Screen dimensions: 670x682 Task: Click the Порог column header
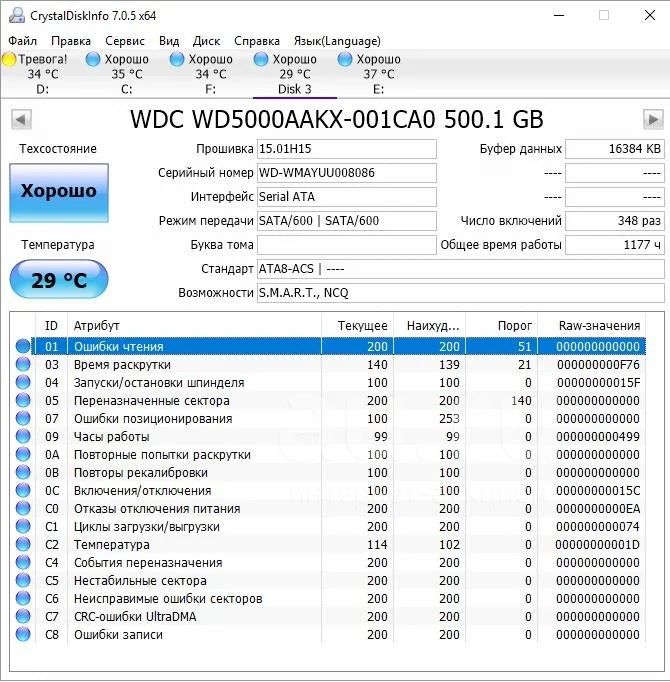coord(502,325)
